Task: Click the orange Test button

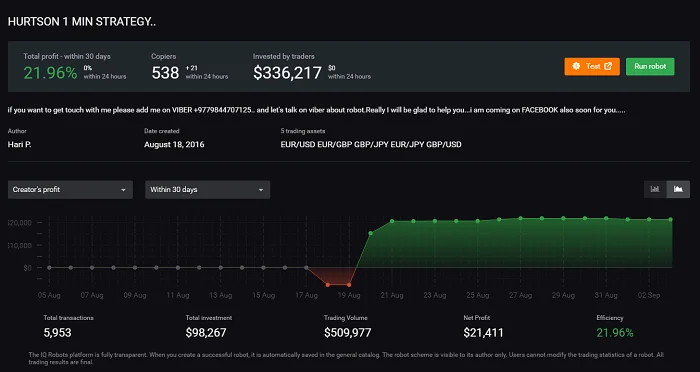Action: click(592, 67)
